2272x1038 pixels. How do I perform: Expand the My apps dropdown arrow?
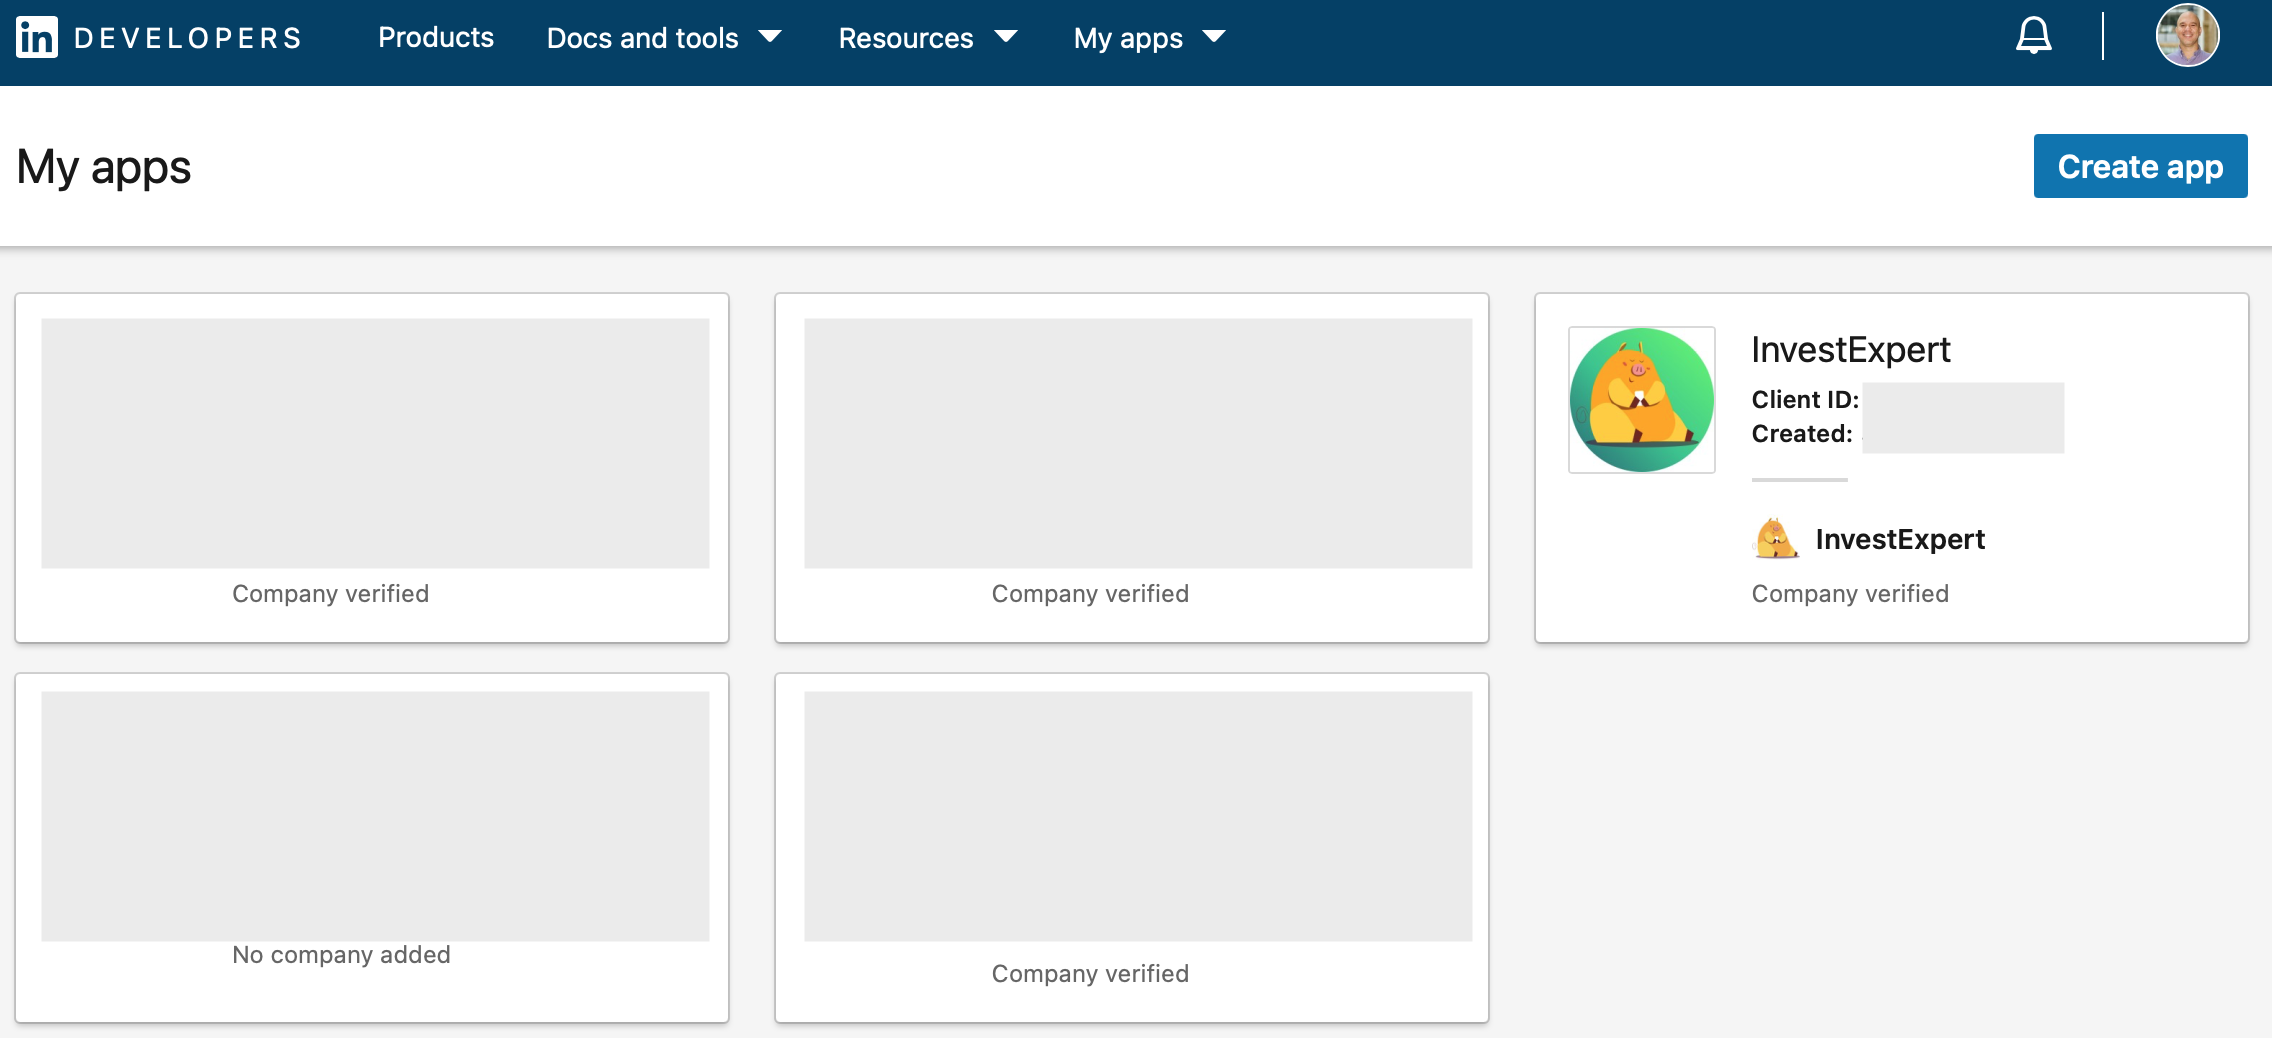1214,37
